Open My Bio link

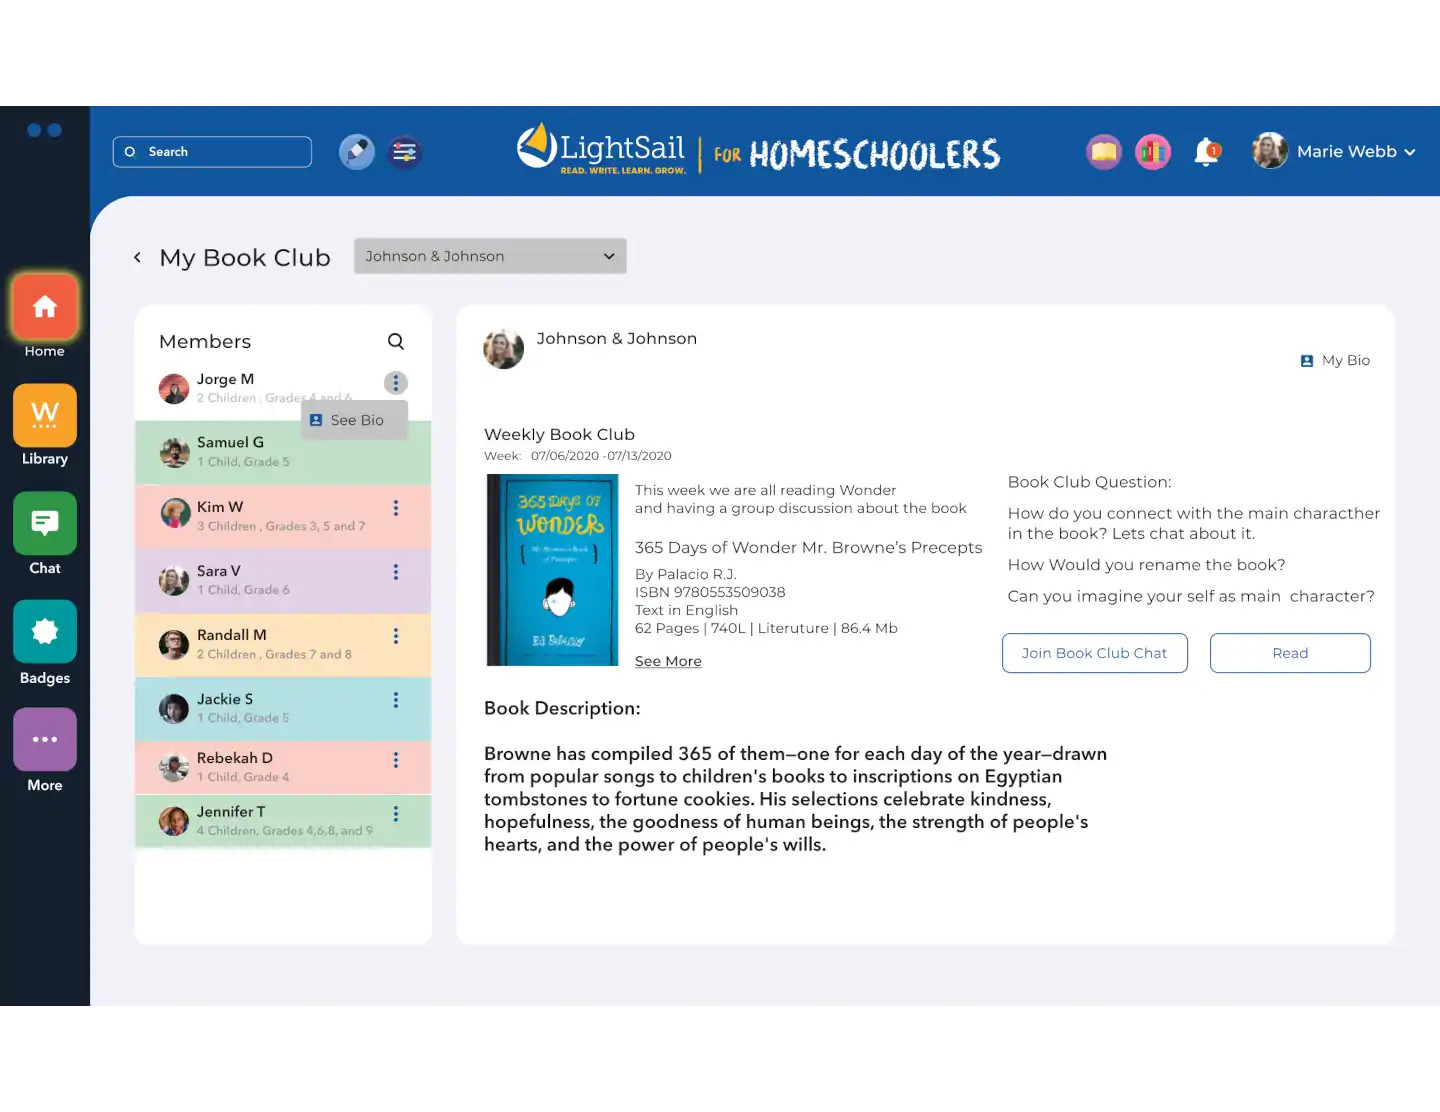[x=1335, y=361]
